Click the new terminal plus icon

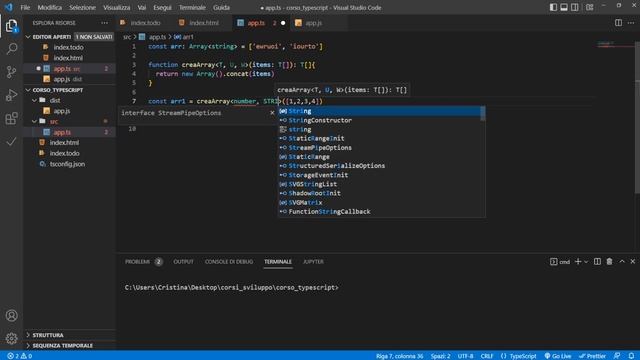coord(578,262)
